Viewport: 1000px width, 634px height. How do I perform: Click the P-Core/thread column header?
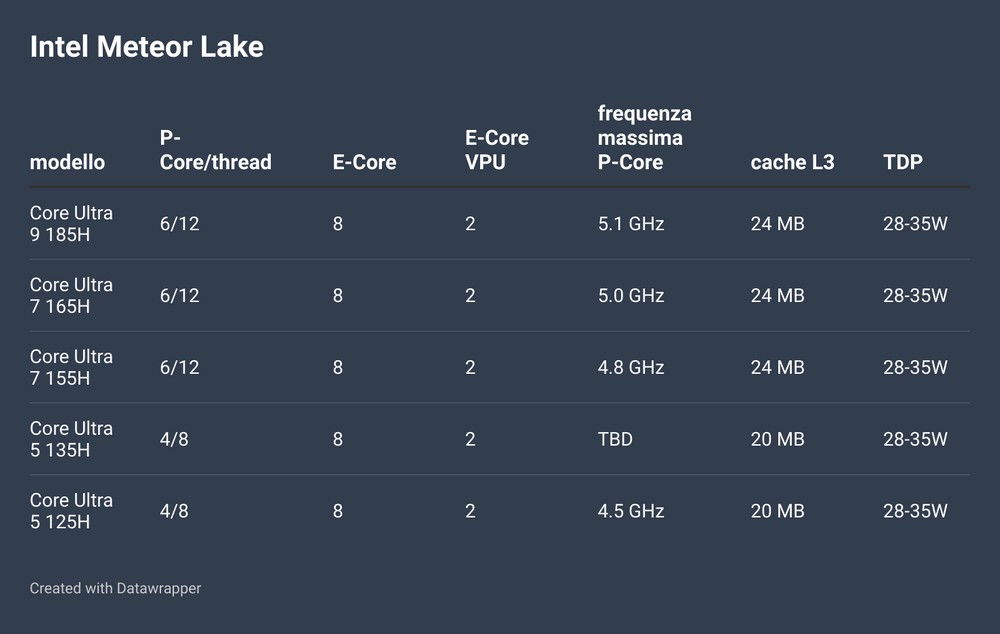[216, 150]
